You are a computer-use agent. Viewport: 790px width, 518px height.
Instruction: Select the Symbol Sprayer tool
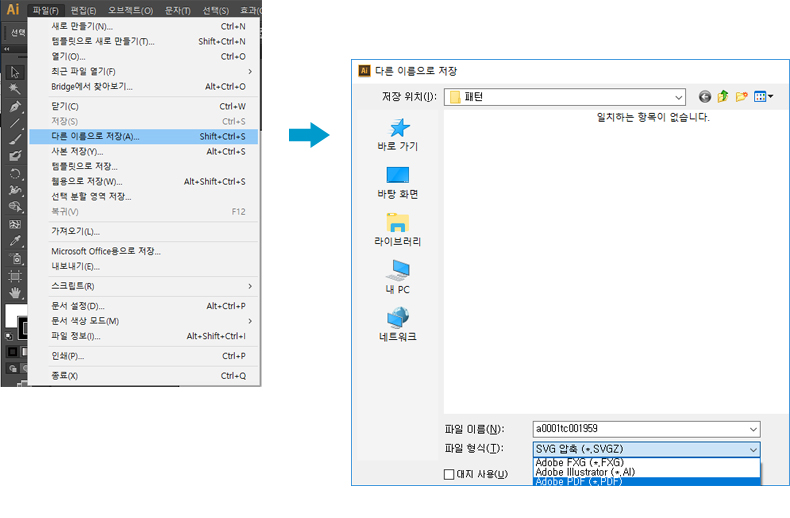(15, 258)
